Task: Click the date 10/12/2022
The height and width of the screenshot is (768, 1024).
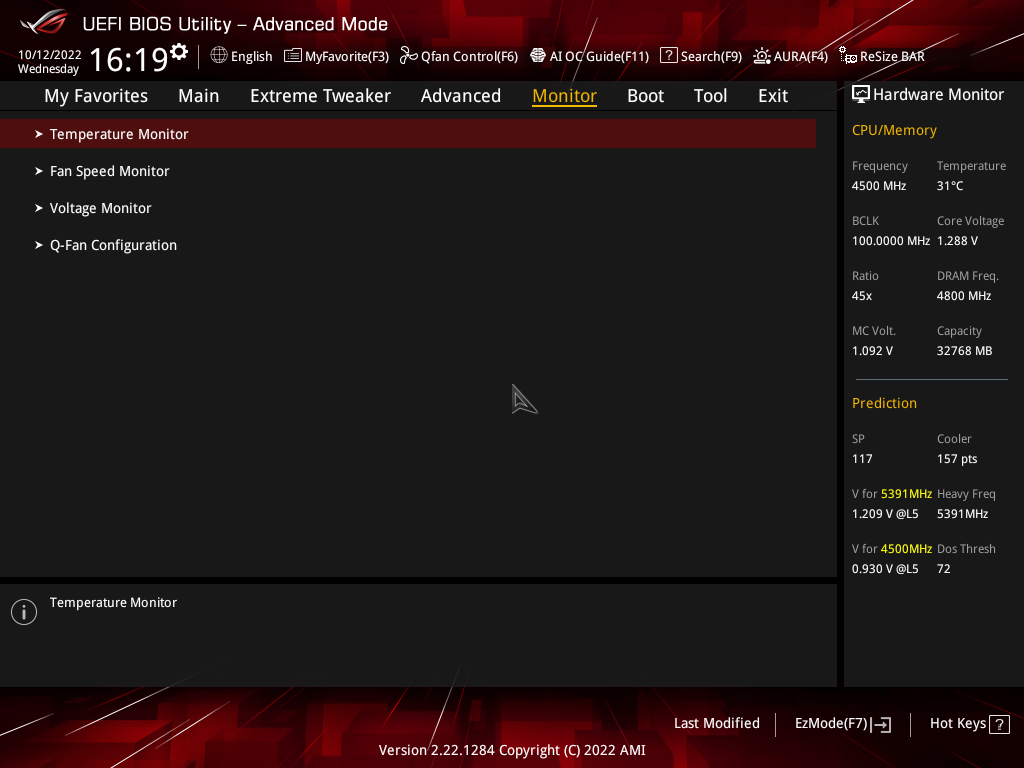Action: point(50,55)
